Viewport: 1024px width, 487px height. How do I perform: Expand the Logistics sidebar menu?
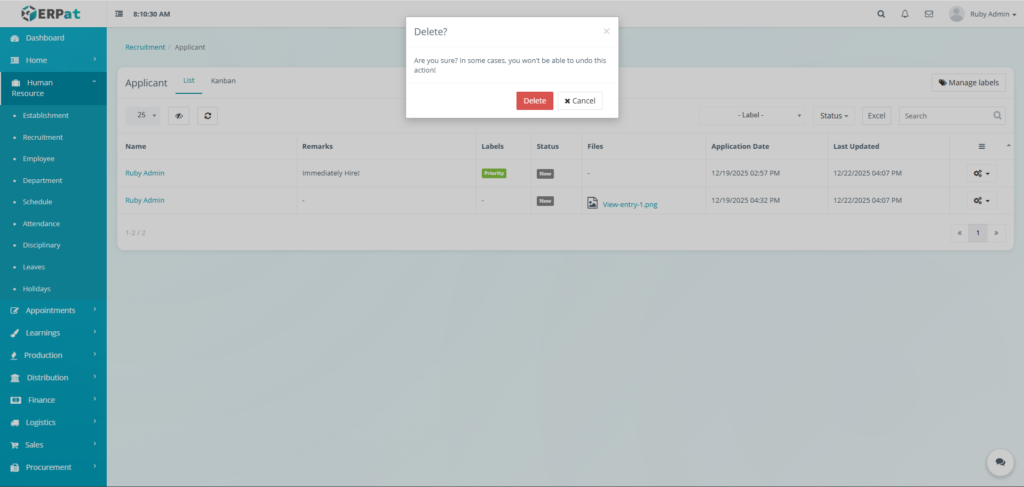click(54, 422)
